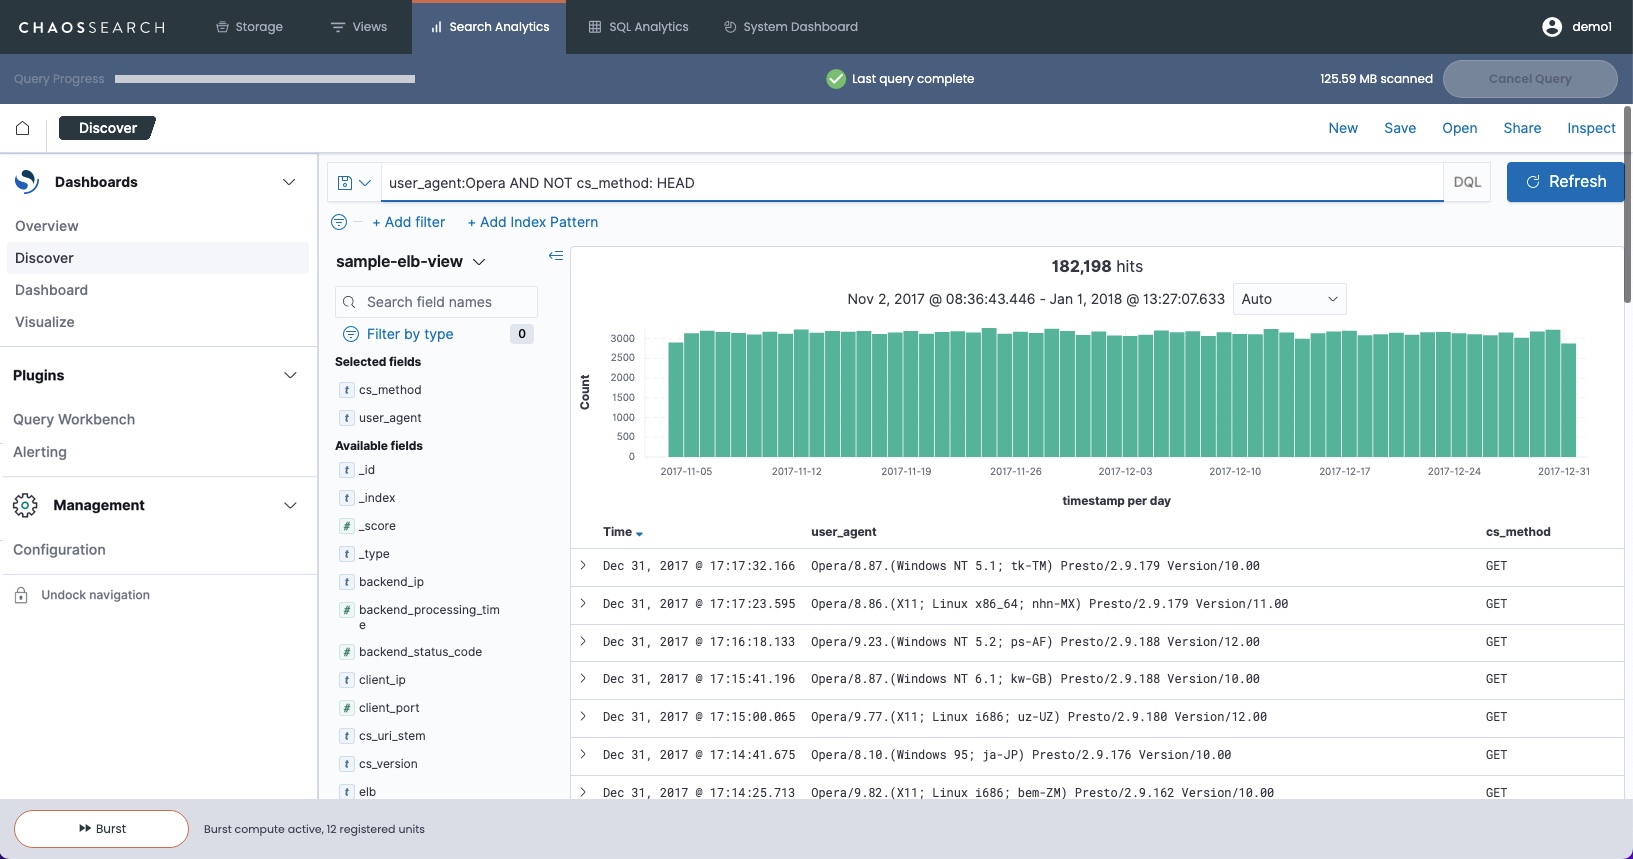The width and height of the screenshot is (1633, 859).
Task: Open the System Dashboard tab
Action: coord(790,27)
